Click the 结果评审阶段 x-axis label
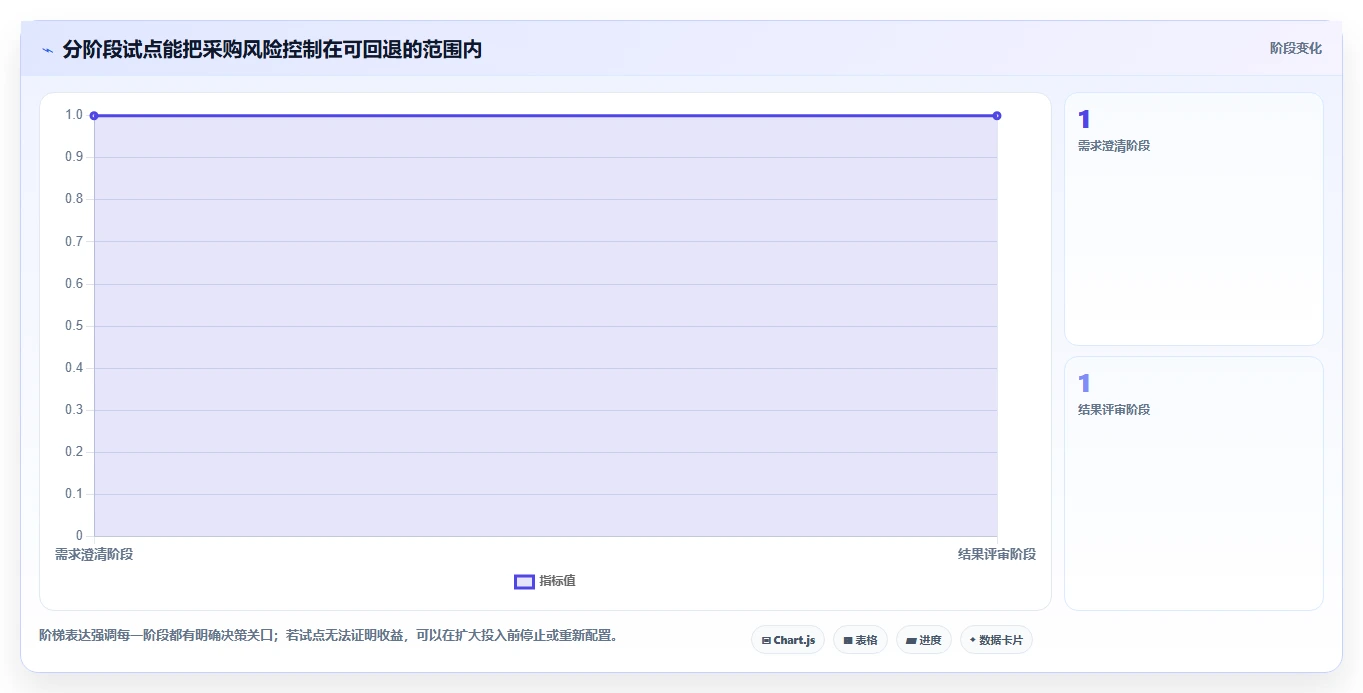The height and width of the screenshot is (693, 1363). pyautogui.click(x=997, y=554)
